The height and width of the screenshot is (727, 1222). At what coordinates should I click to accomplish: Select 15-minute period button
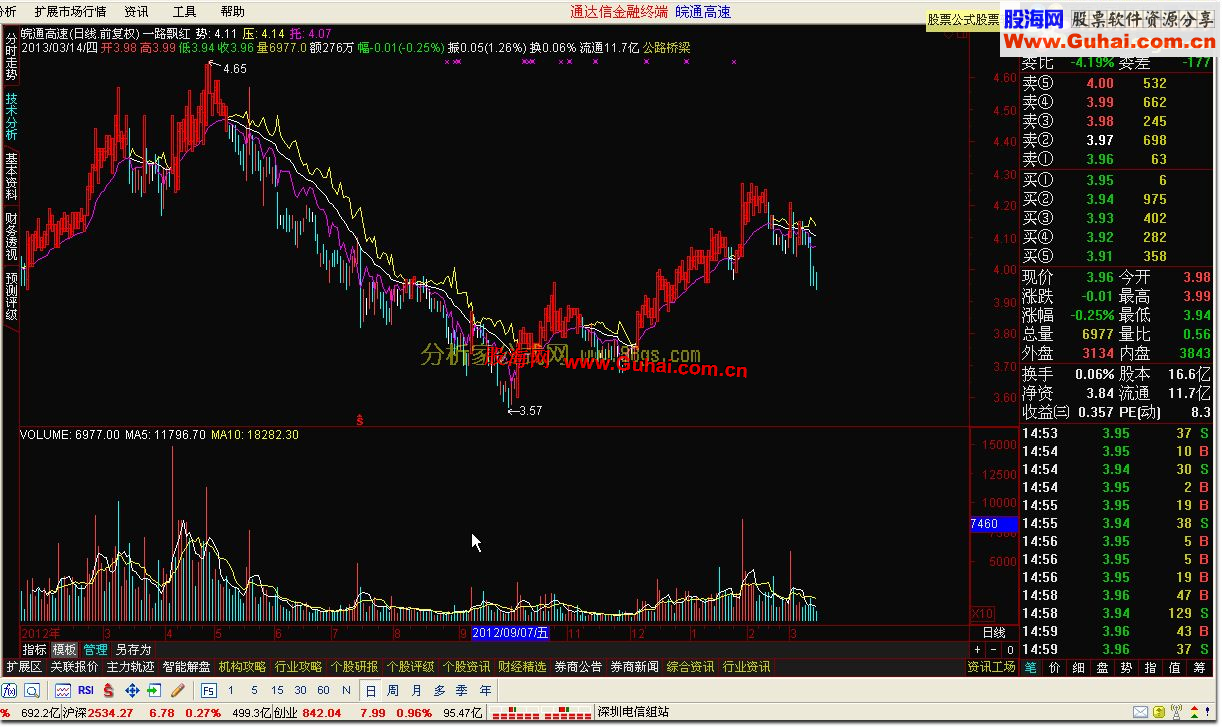point(277,690)
